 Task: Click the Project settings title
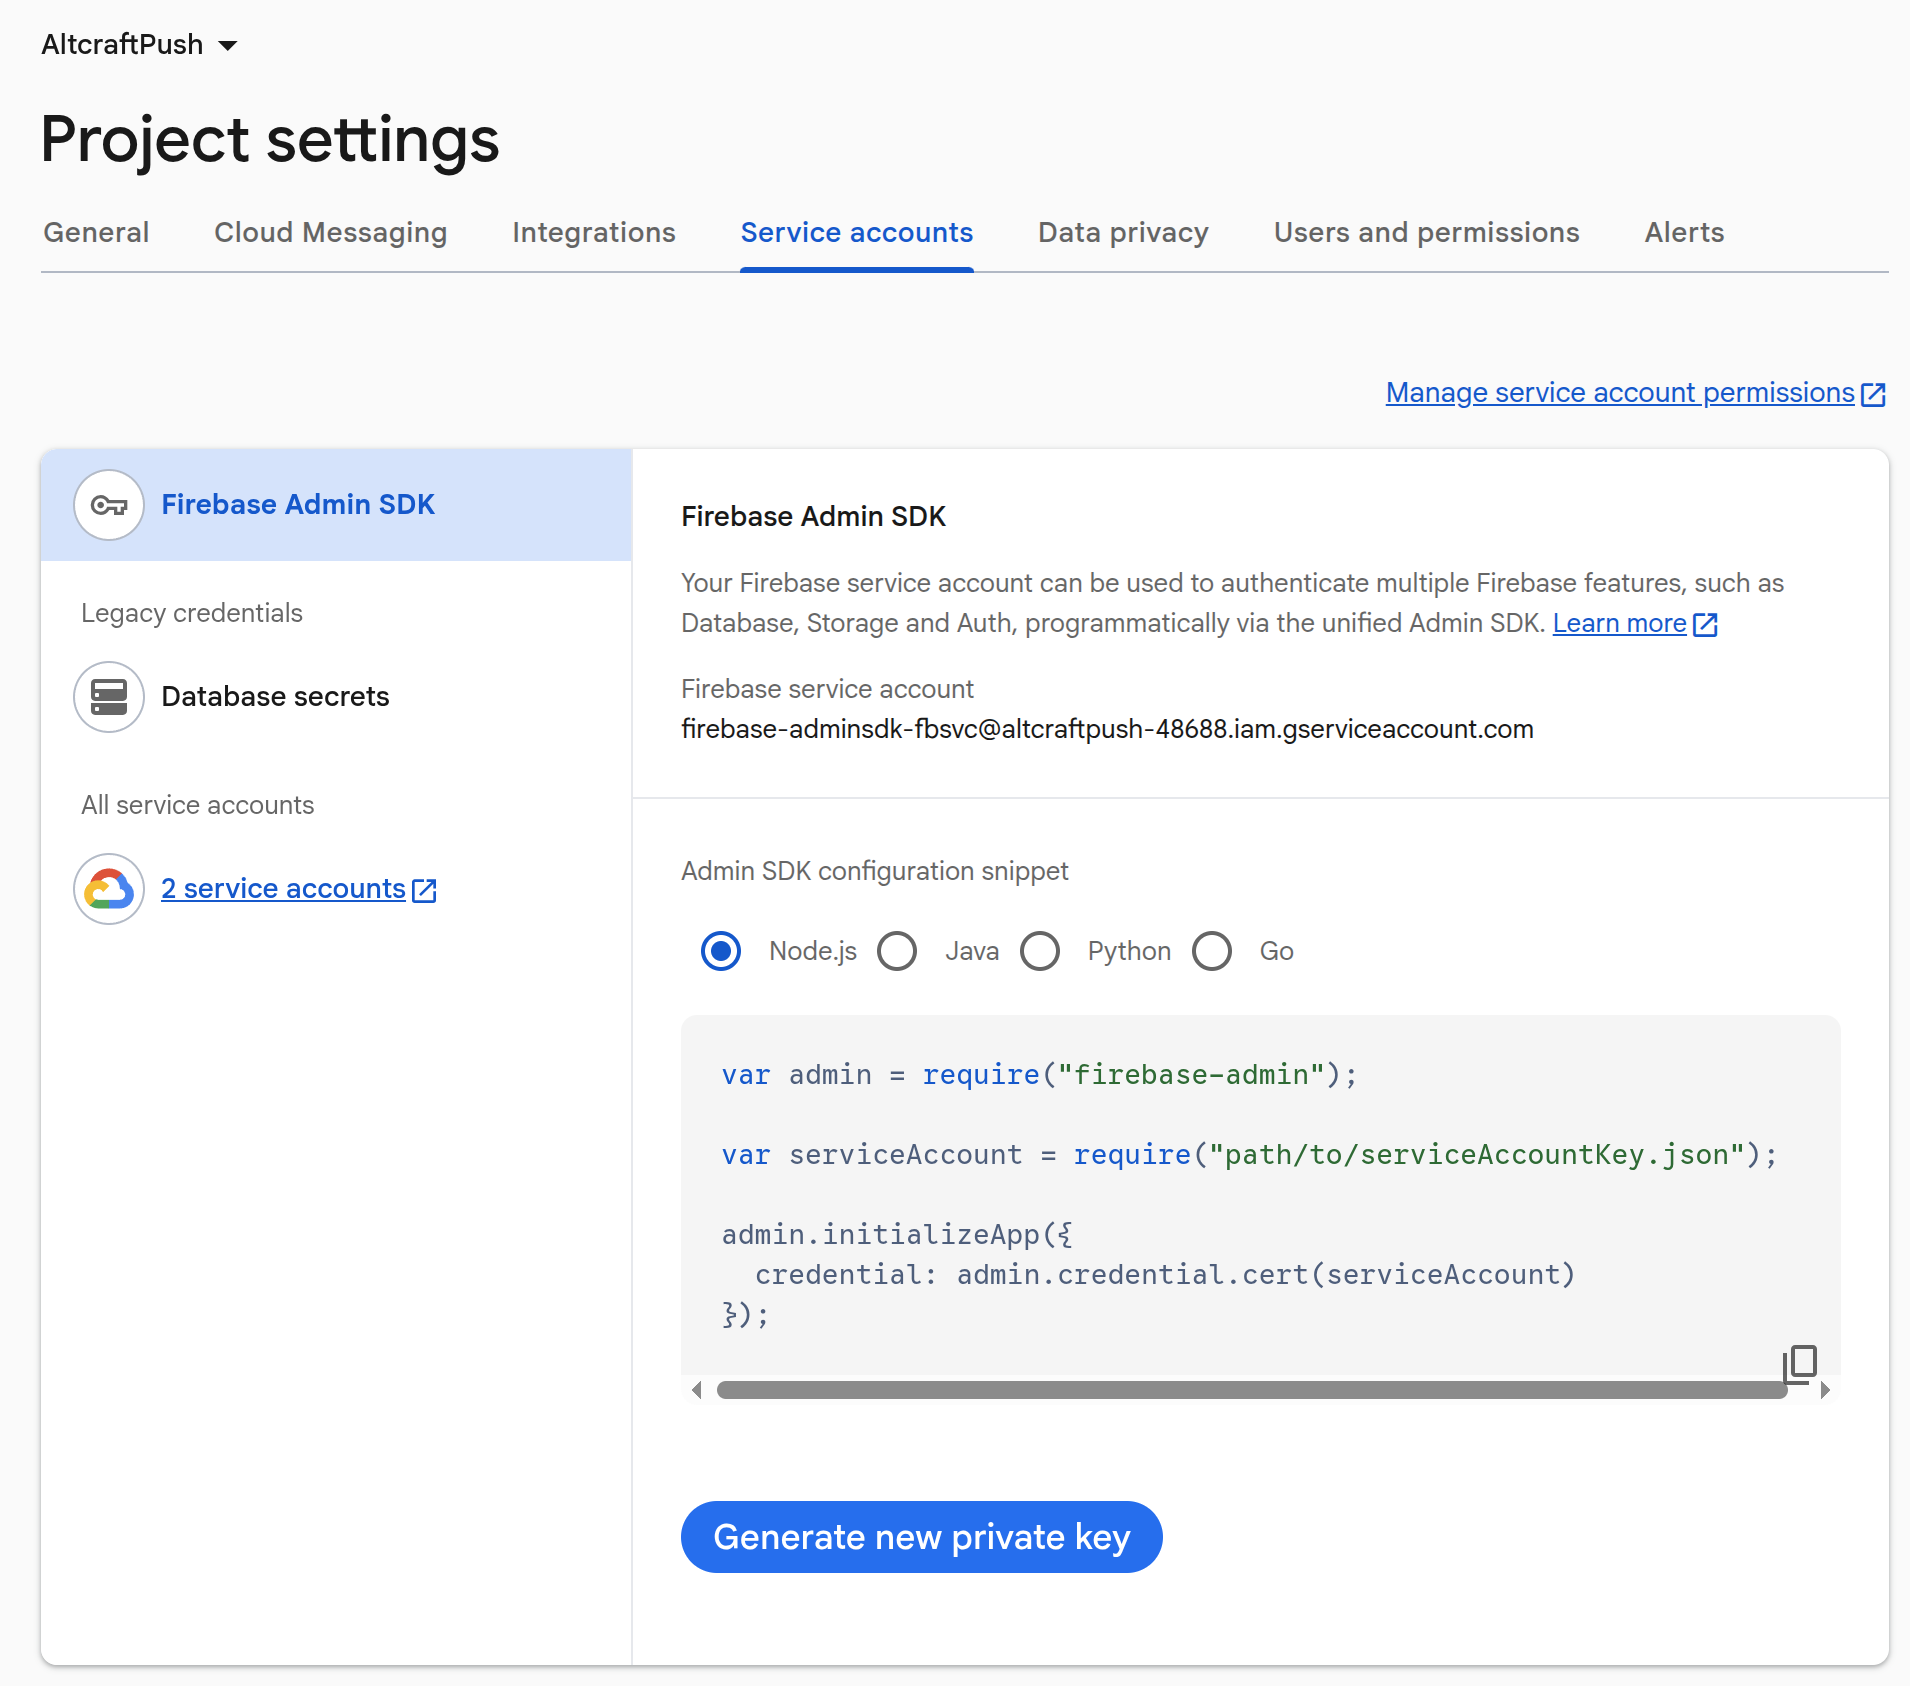click(270, 140)
